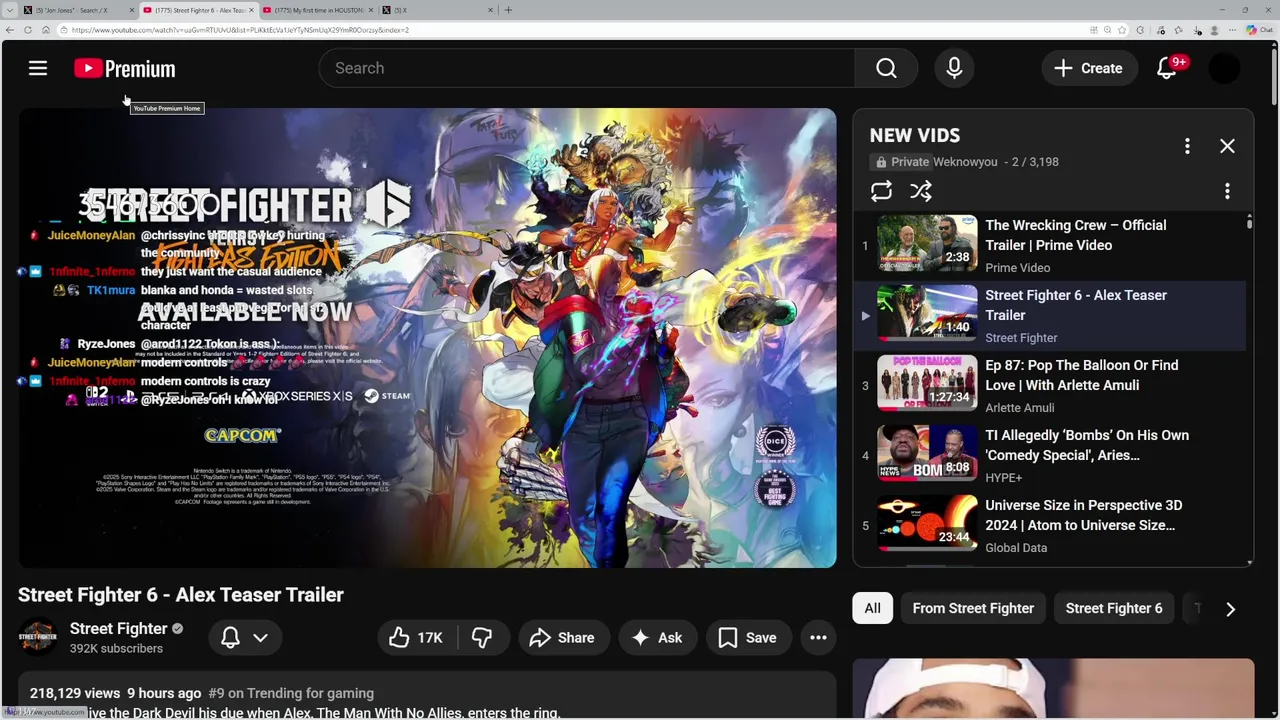Click the address bar URL
This screenshot has height=720, width=1280.
point(240,30)
